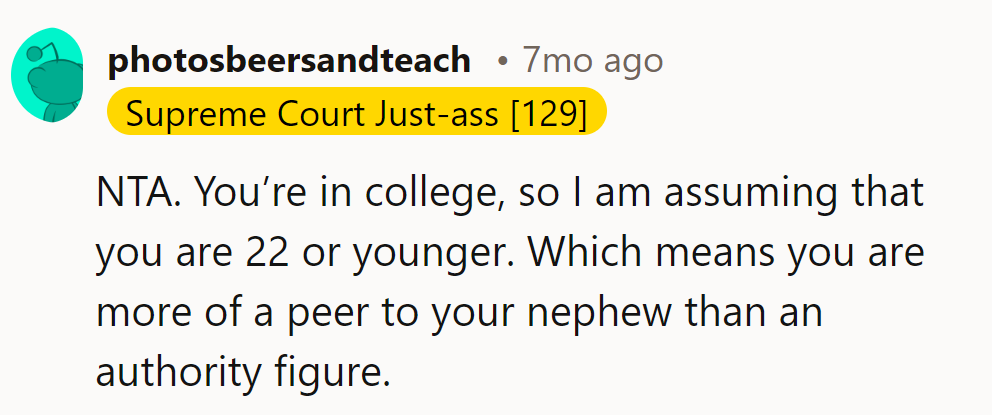Click the "7mo ago" timestamp
The width and height of the screenshot is (992, 415).
tap(592, 61)
